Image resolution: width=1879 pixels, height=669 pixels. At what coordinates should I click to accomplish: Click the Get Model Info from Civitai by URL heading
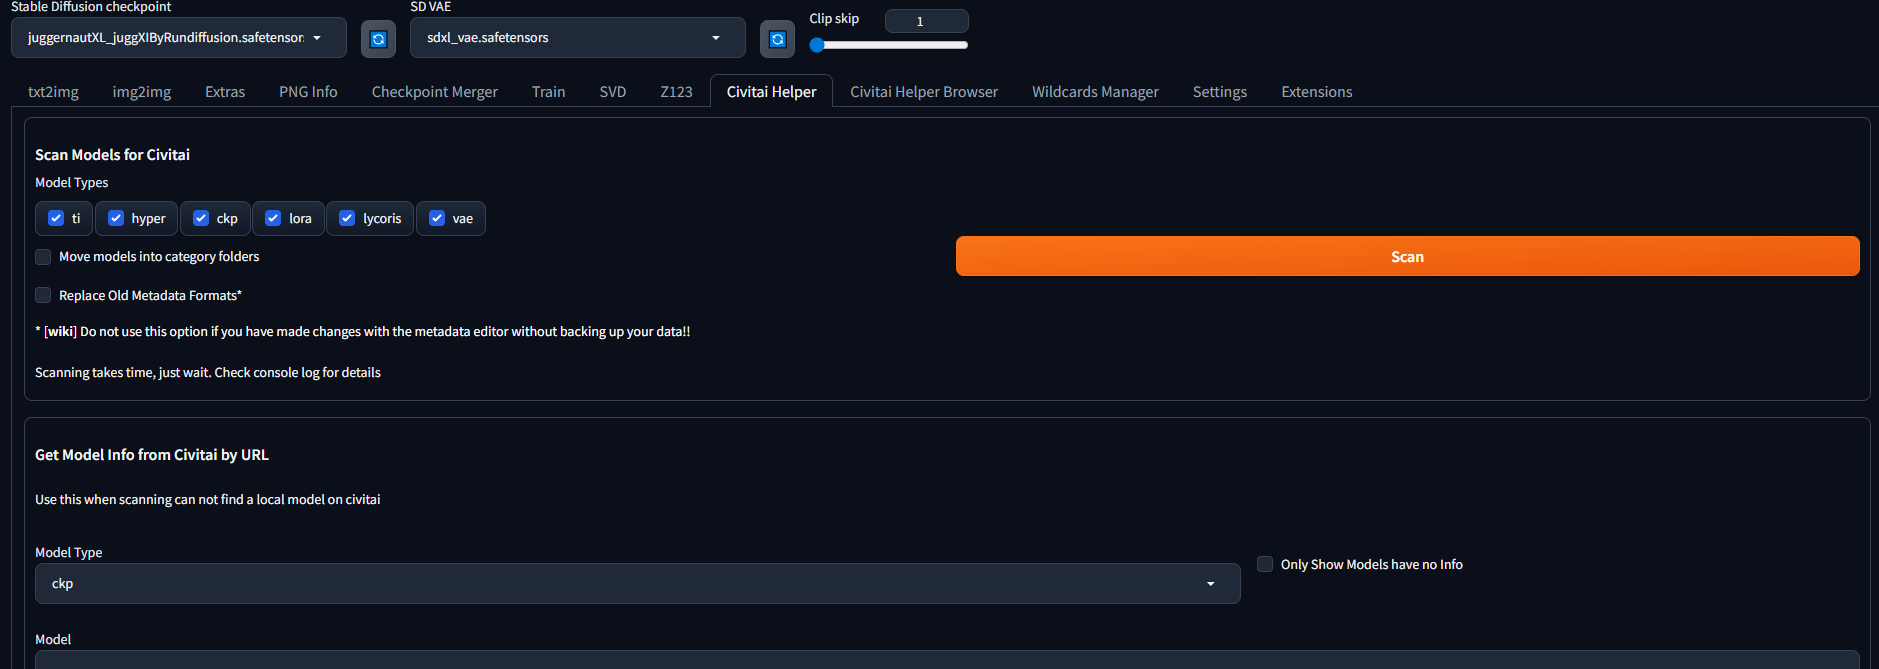[152, 455]
